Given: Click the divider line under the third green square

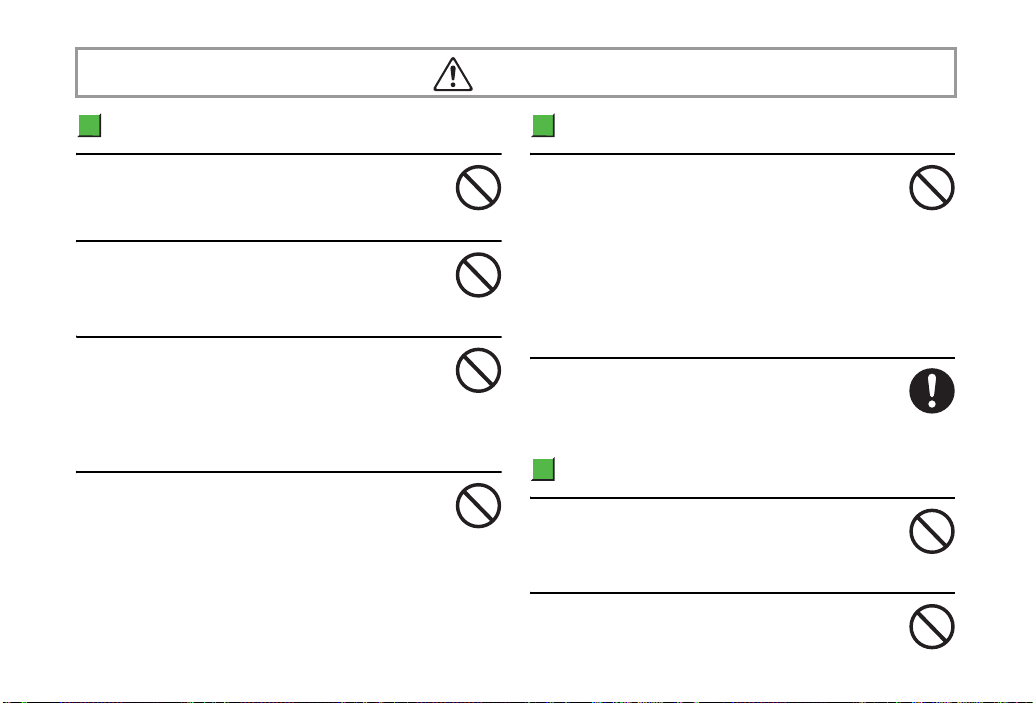Looking at the screenshot, I should 742,497.
